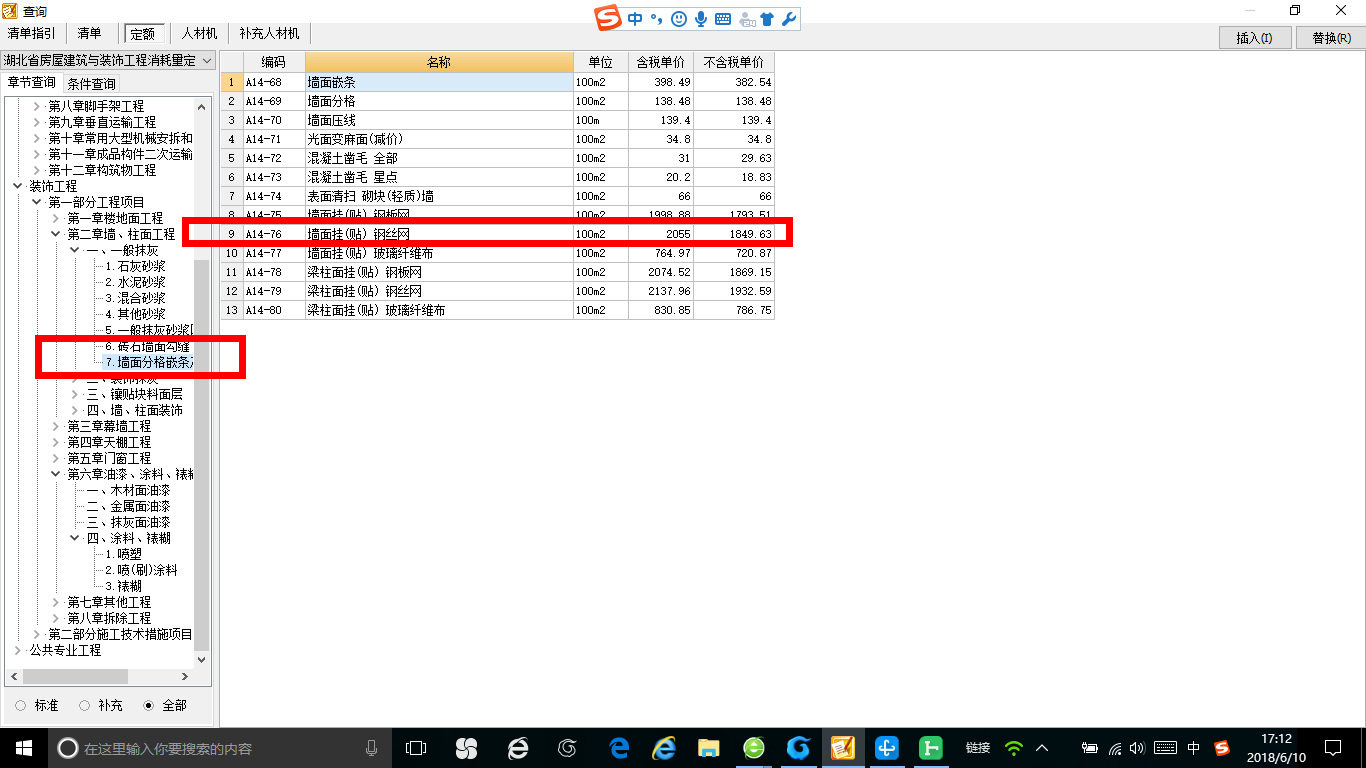This screenshot has height=768, width=1366.
Task: Expand 第一章楼地面工程 node
Action: tap(56, 218)
